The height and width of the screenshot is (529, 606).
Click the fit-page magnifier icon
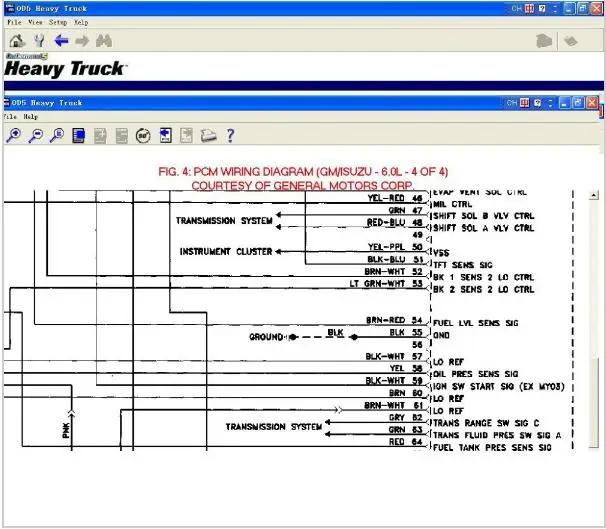click(57, 135)
